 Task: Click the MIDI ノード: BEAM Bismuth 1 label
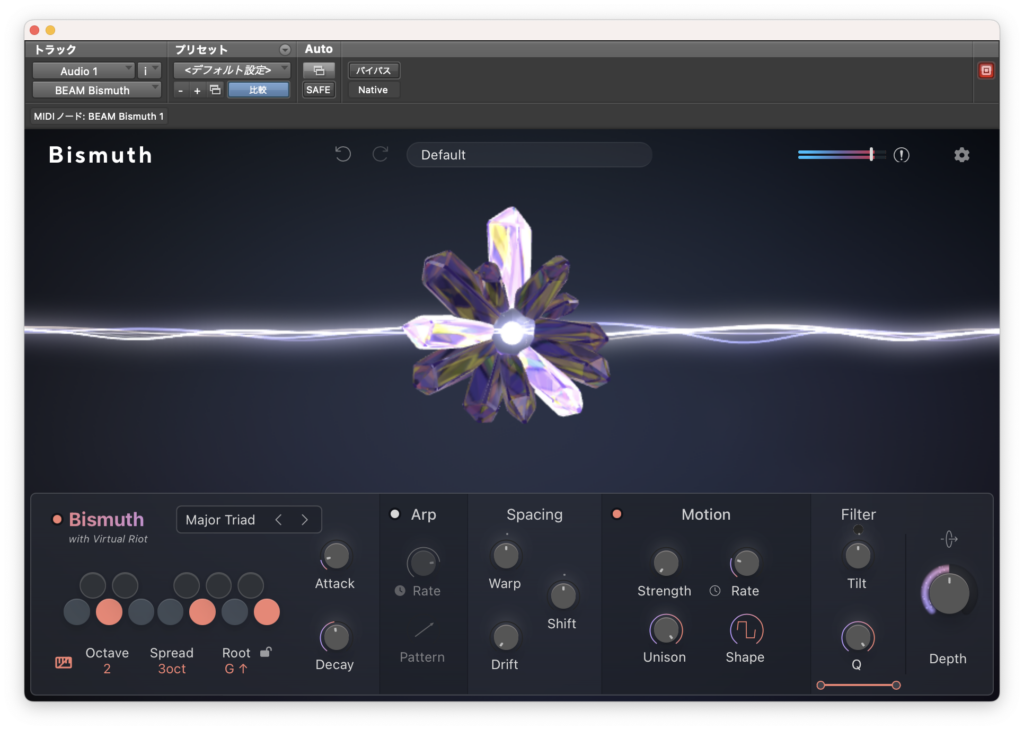(99, 116)
